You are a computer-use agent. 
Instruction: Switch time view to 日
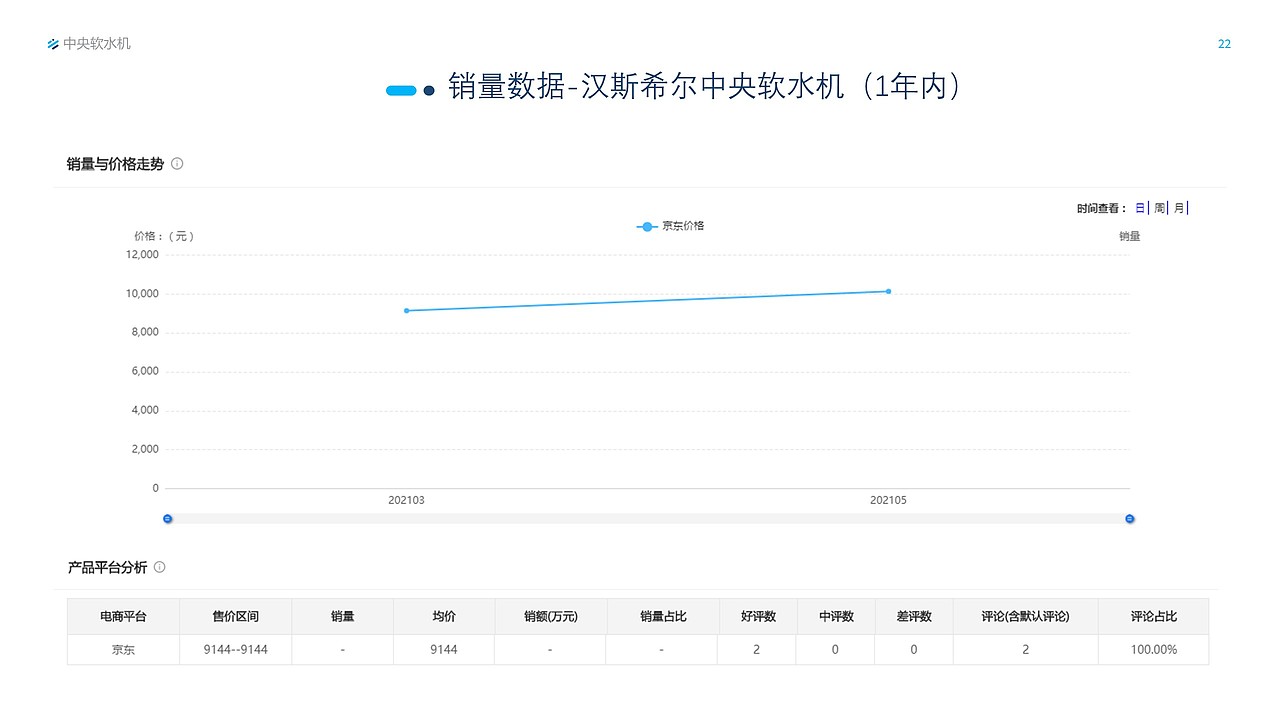1140,208
